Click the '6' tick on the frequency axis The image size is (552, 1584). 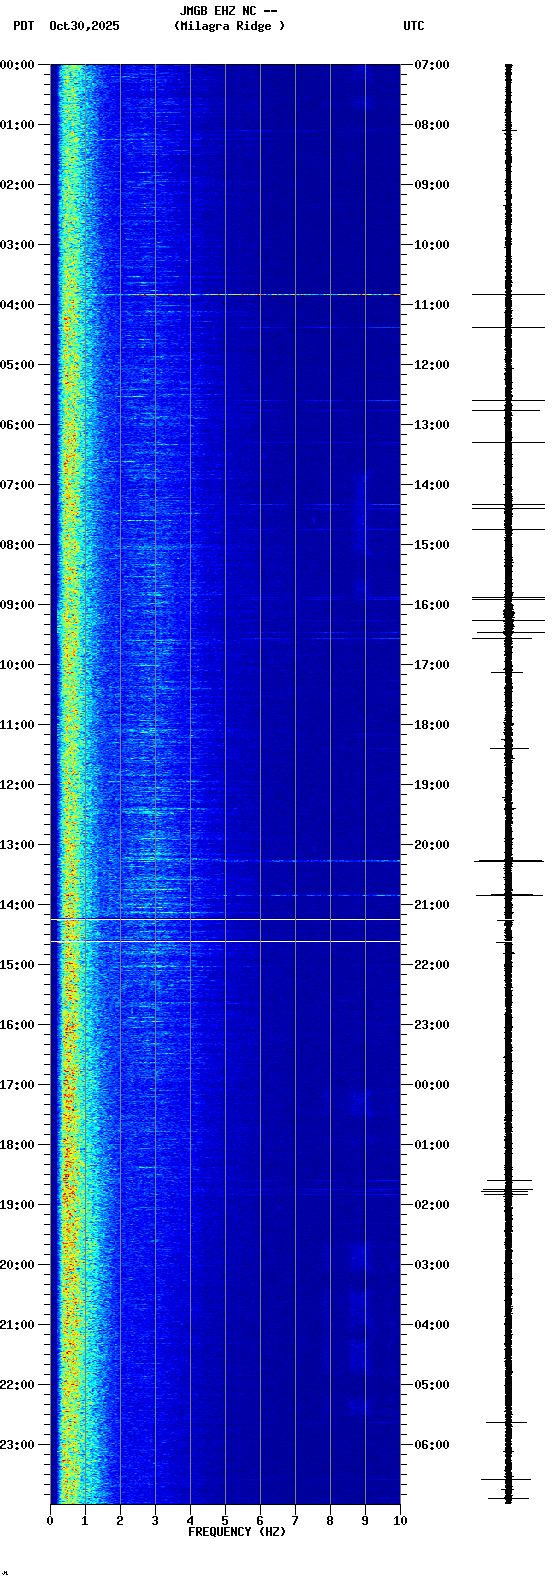click(260, 1521)
